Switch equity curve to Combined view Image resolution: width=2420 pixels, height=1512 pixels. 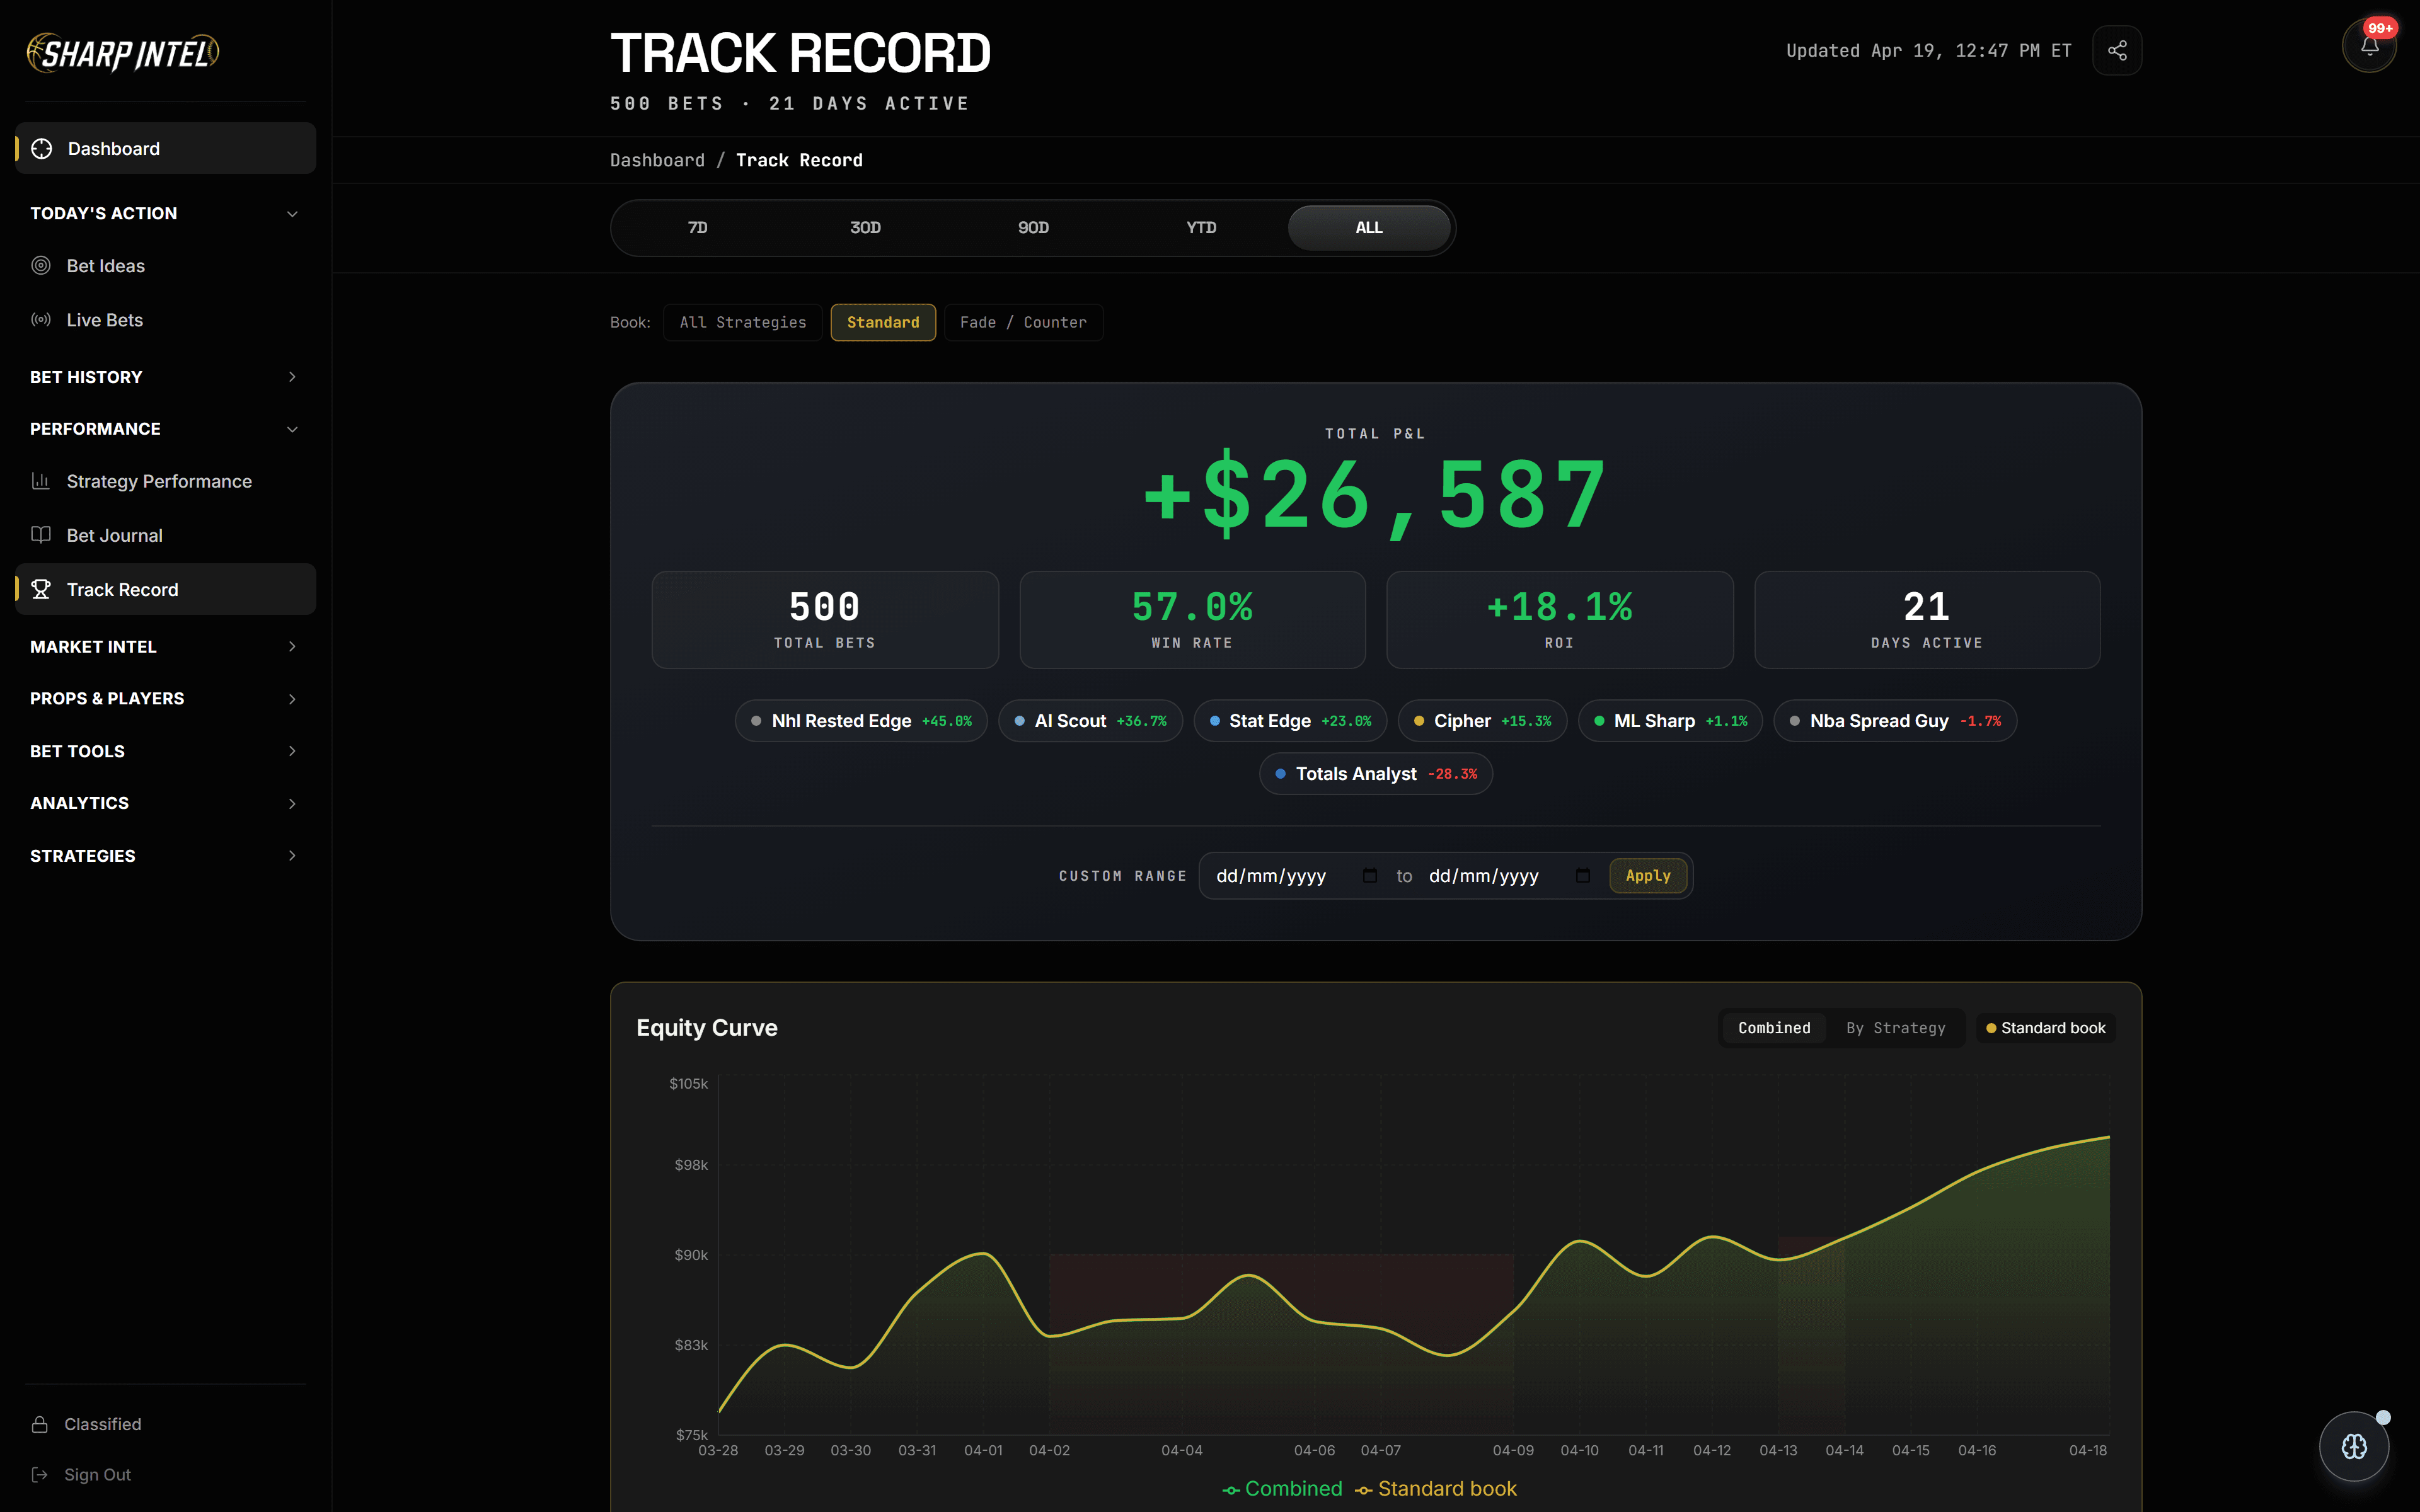click(1774, 1028)
